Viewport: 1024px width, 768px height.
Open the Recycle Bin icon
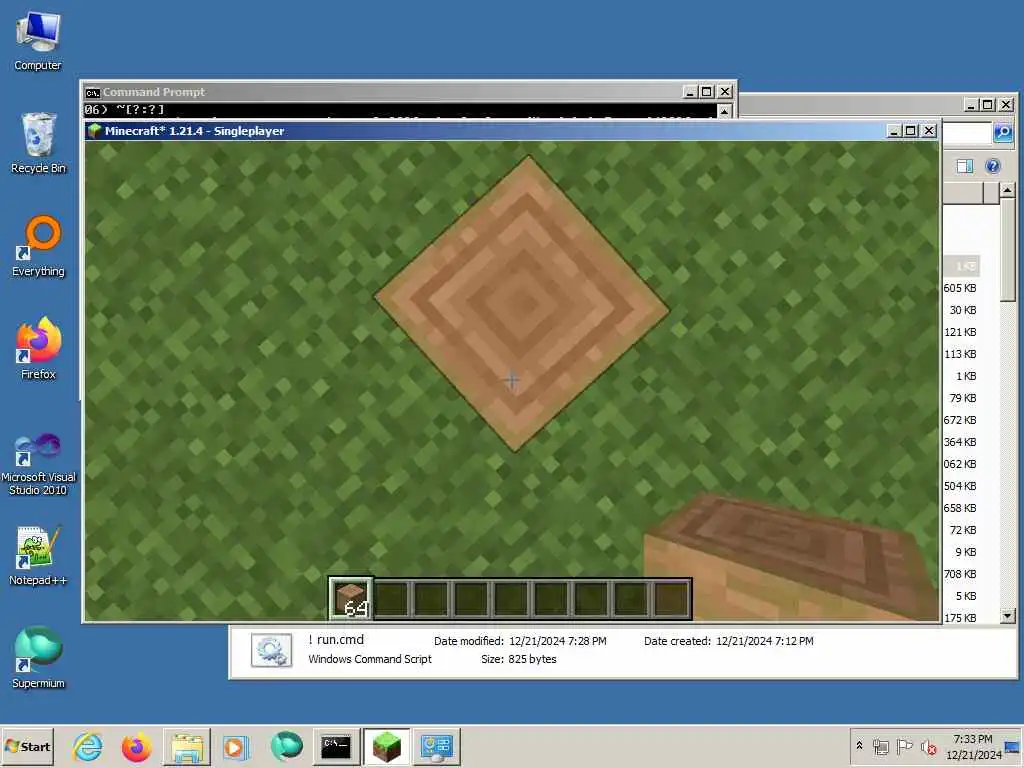point(38,143)
